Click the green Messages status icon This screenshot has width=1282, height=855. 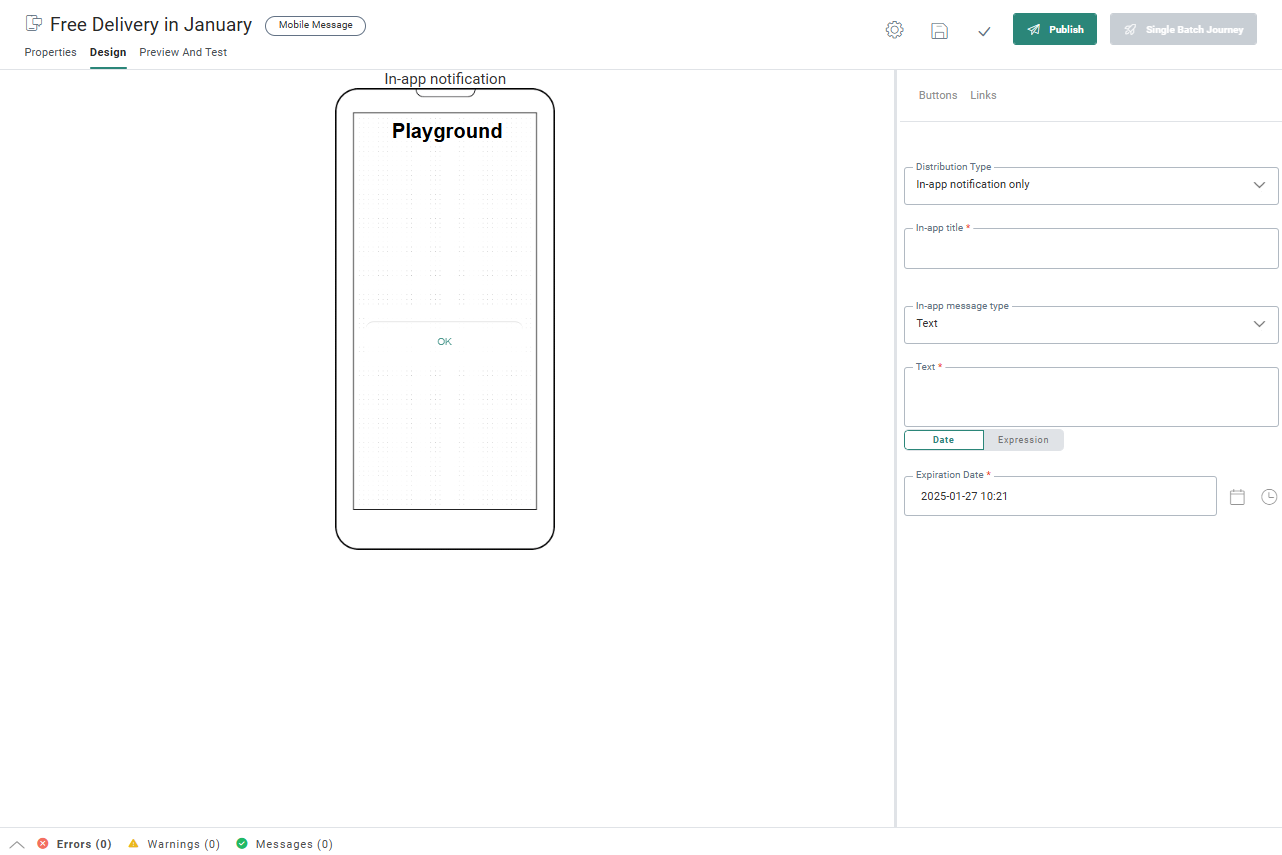(x=242, y=844)
